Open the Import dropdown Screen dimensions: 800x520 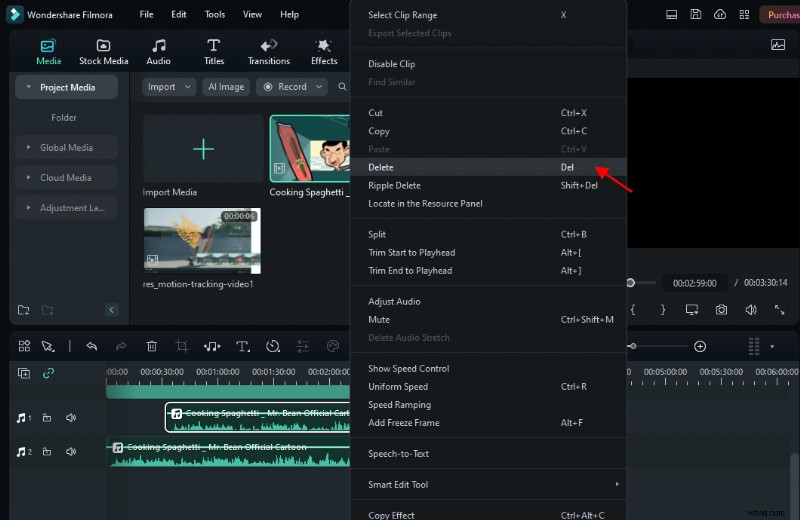169,87
